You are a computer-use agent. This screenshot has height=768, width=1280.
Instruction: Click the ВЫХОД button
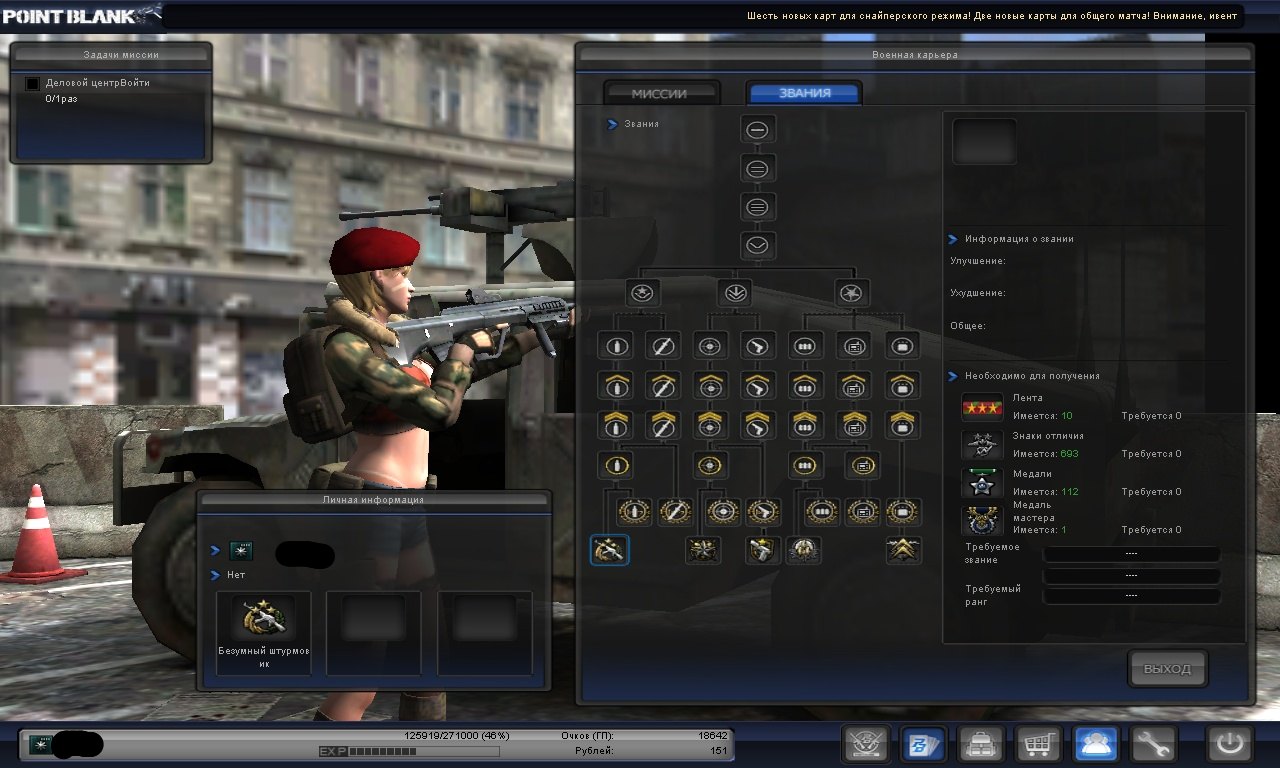pyautogui.click(x=1167, y=669)
